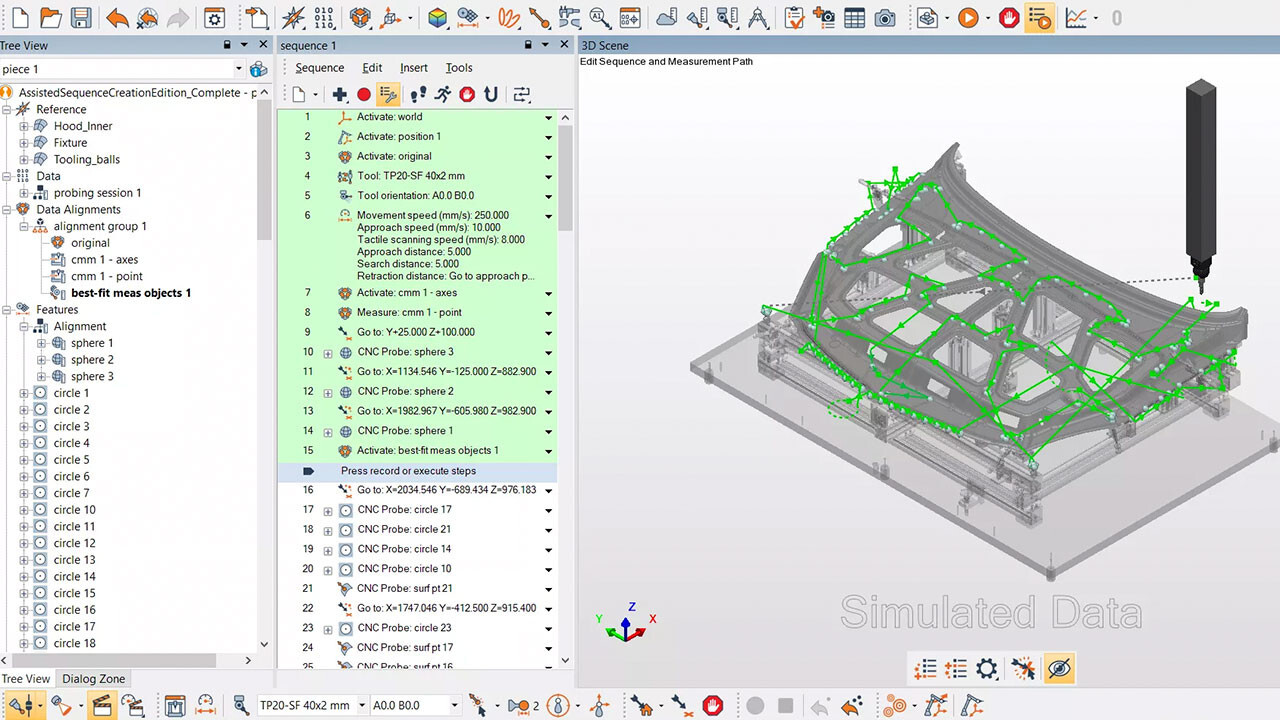1280x720 pixels.
Task: Toggle the Tree View panel lock icon
Action: pyautogui.click(x=228, y=45)
